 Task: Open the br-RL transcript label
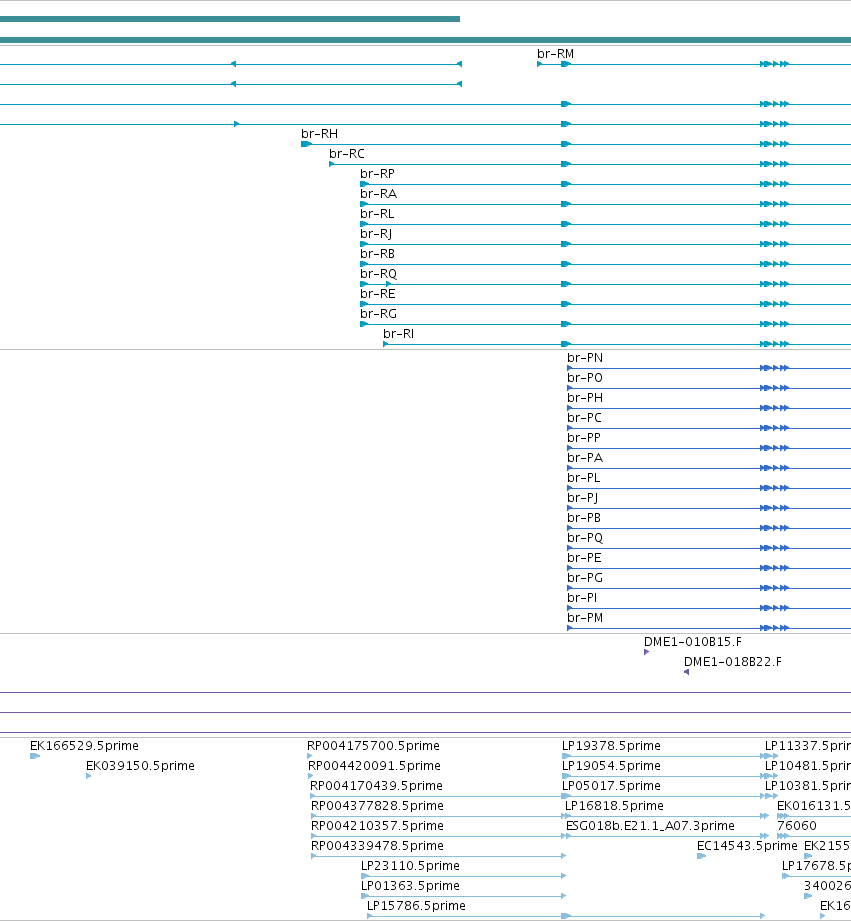click(x=377, y=214)
